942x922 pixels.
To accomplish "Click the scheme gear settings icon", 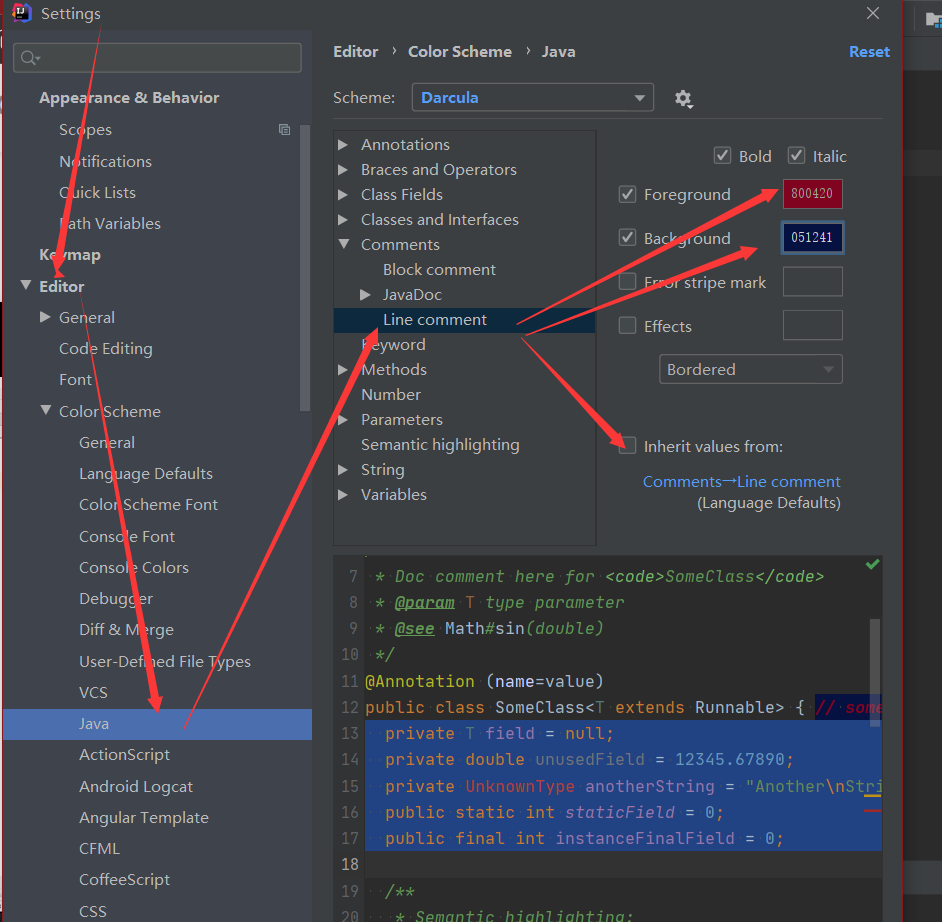I will pos(683,99).
